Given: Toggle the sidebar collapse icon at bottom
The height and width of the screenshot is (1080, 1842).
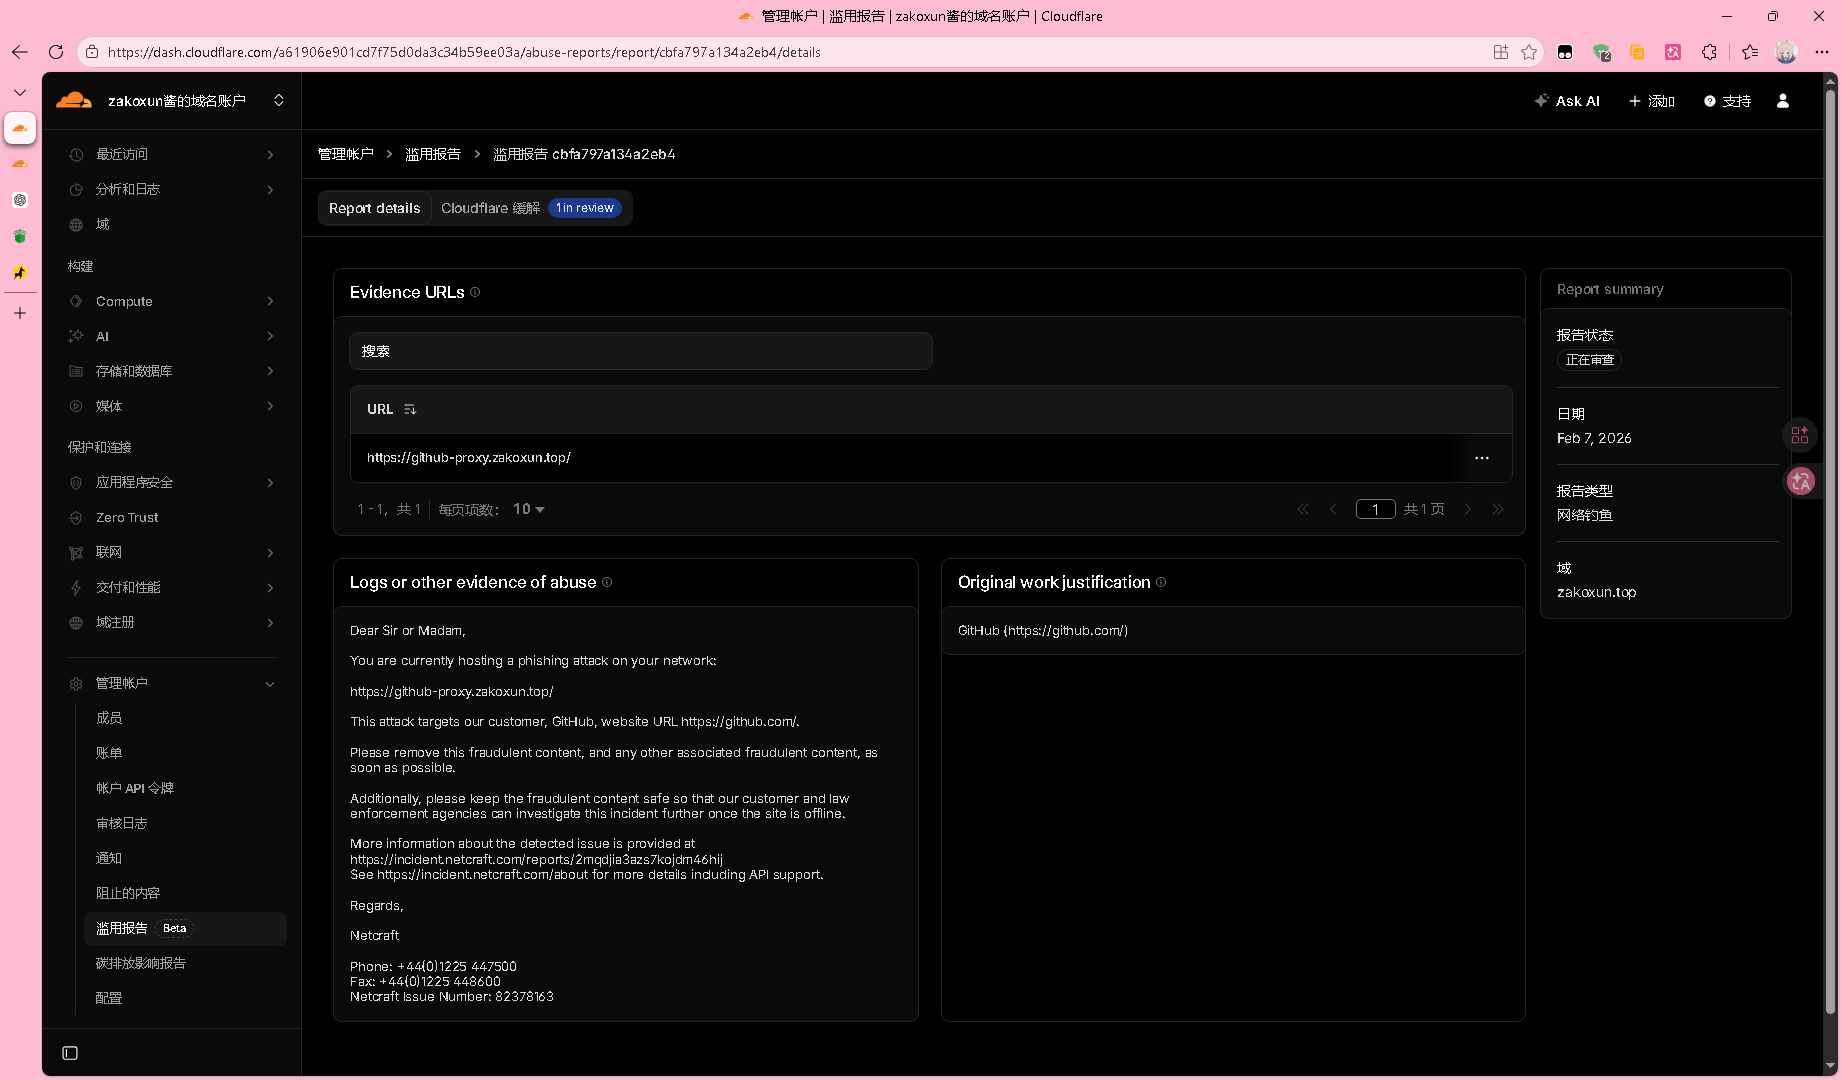Looking at the screenshot, I should [70, 1053].
